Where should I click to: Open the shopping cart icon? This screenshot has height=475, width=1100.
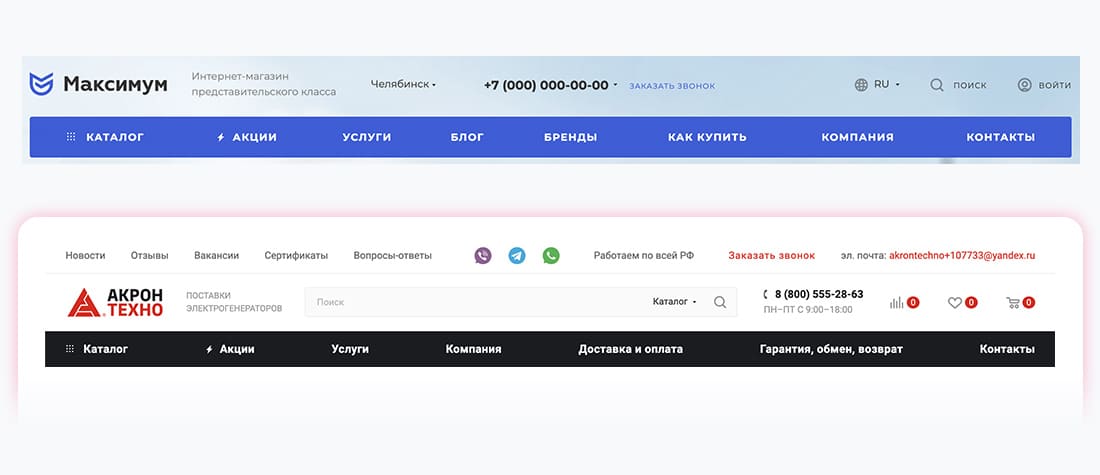click(x=1013, y=302)
